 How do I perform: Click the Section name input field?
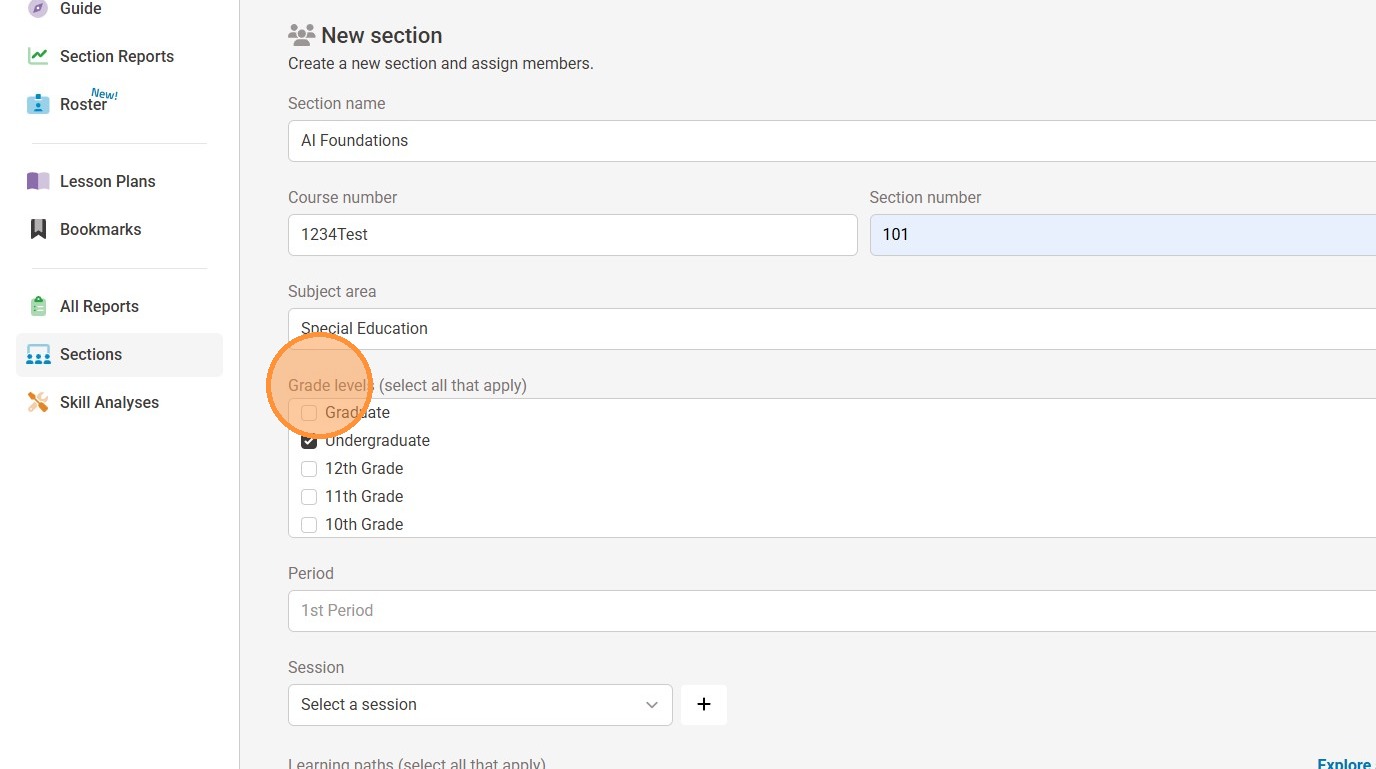(x=830, y=141)
